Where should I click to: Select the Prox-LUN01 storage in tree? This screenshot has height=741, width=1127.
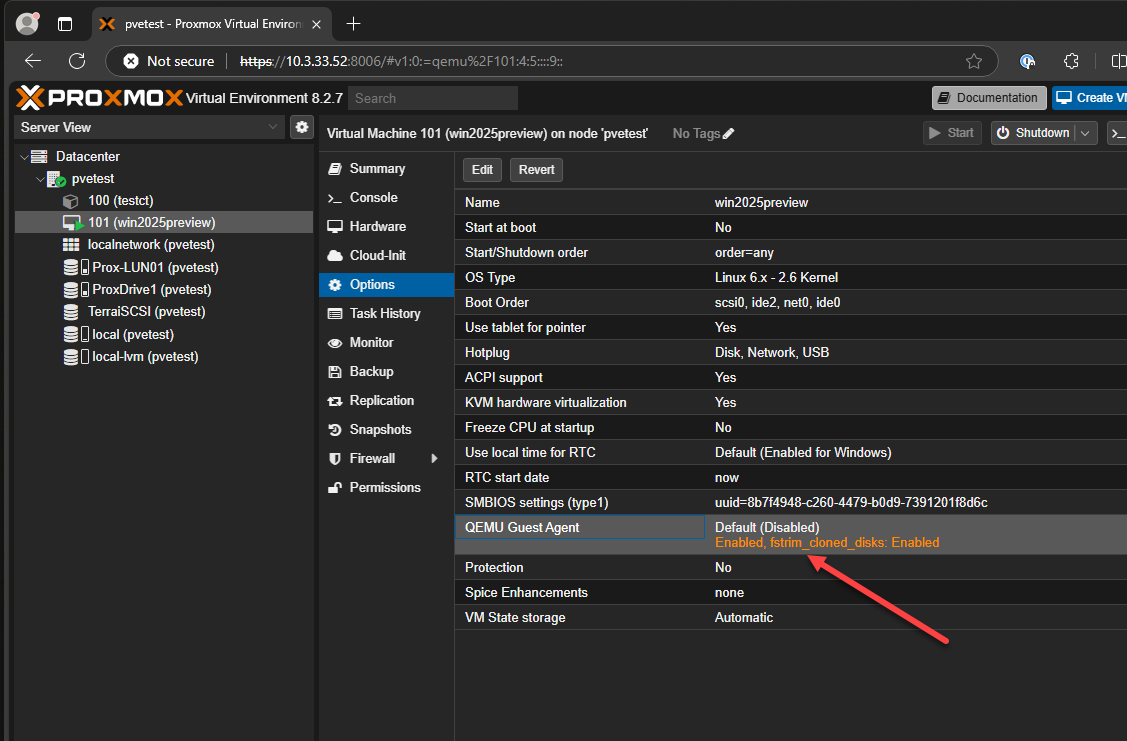coord(154,267)
